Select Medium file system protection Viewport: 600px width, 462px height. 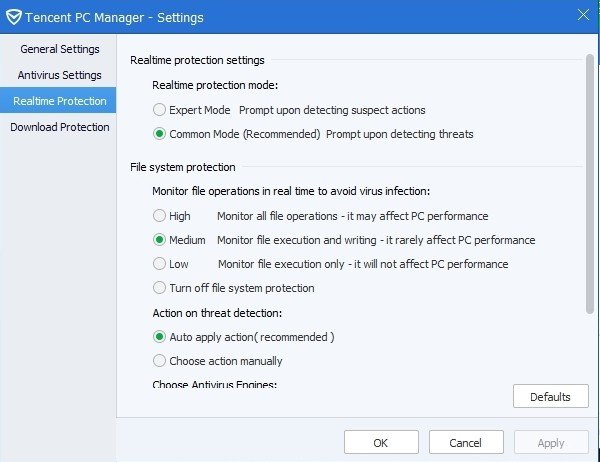pos(160,240)
